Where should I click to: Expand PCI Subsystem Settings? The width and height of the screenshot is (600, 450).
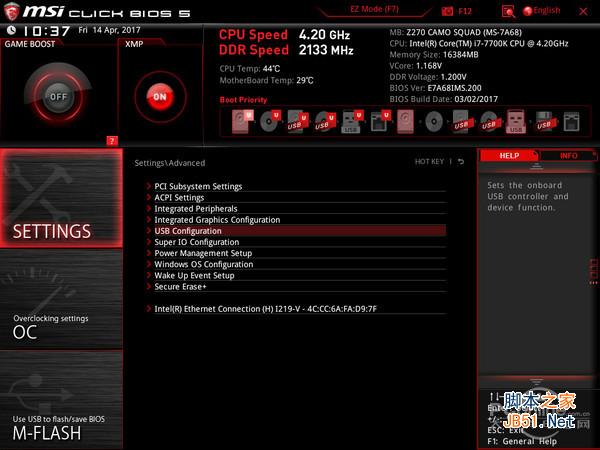click(x=296, y=186)
